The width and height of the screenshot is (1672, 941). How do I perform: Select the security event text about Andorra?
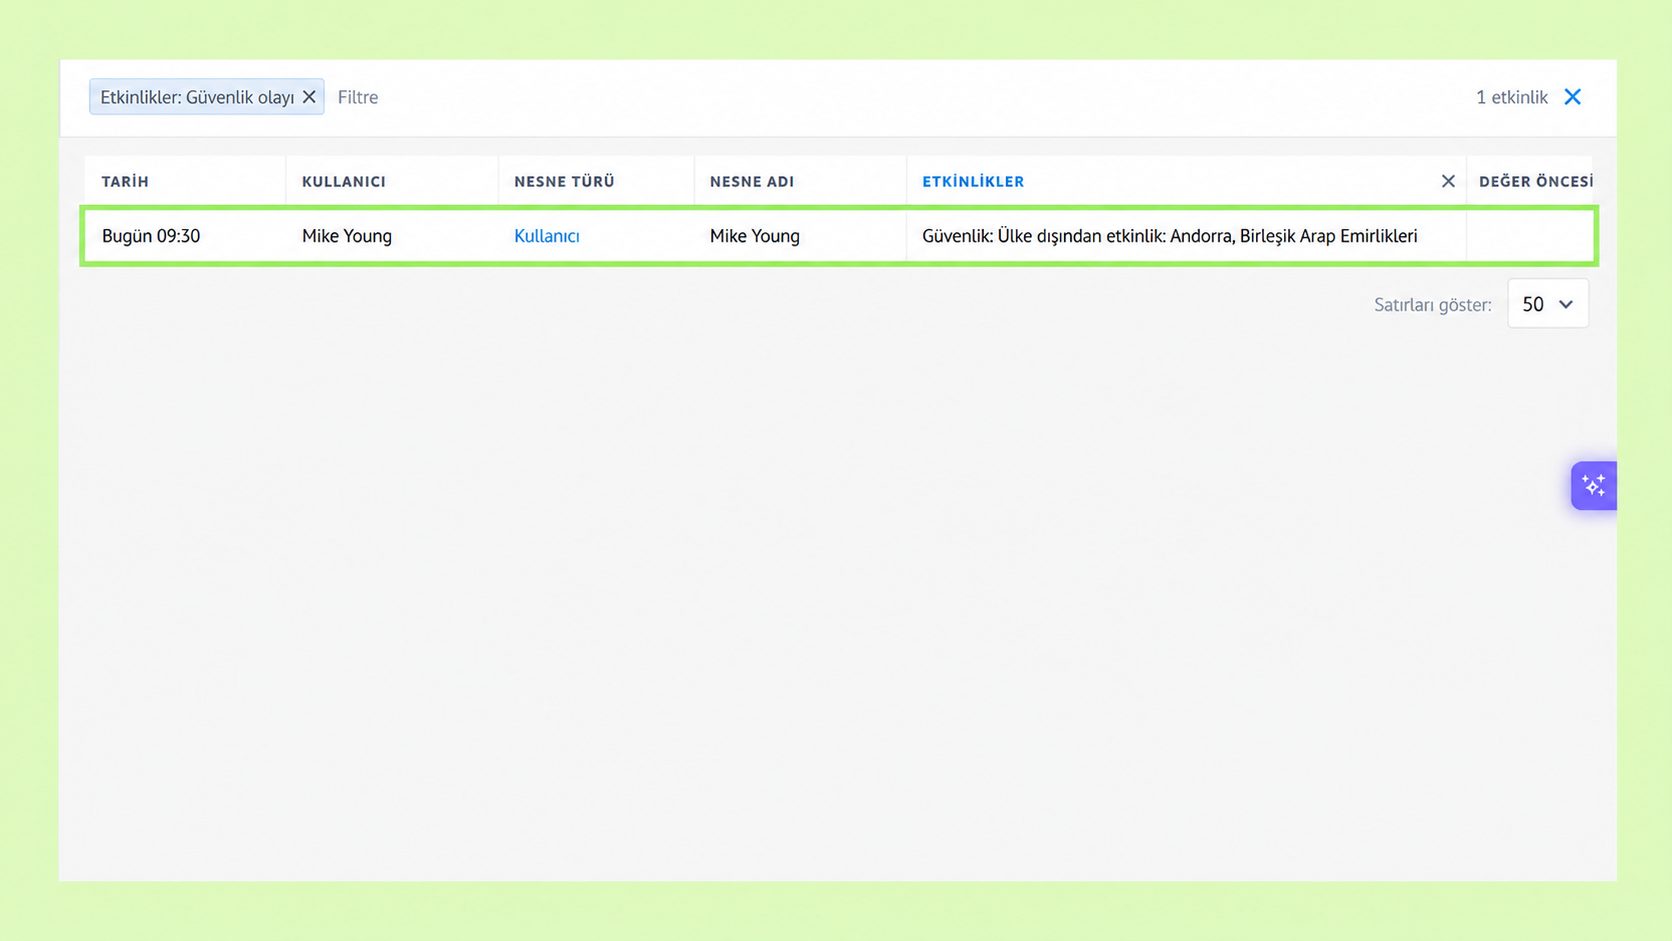click(1170, 236)
